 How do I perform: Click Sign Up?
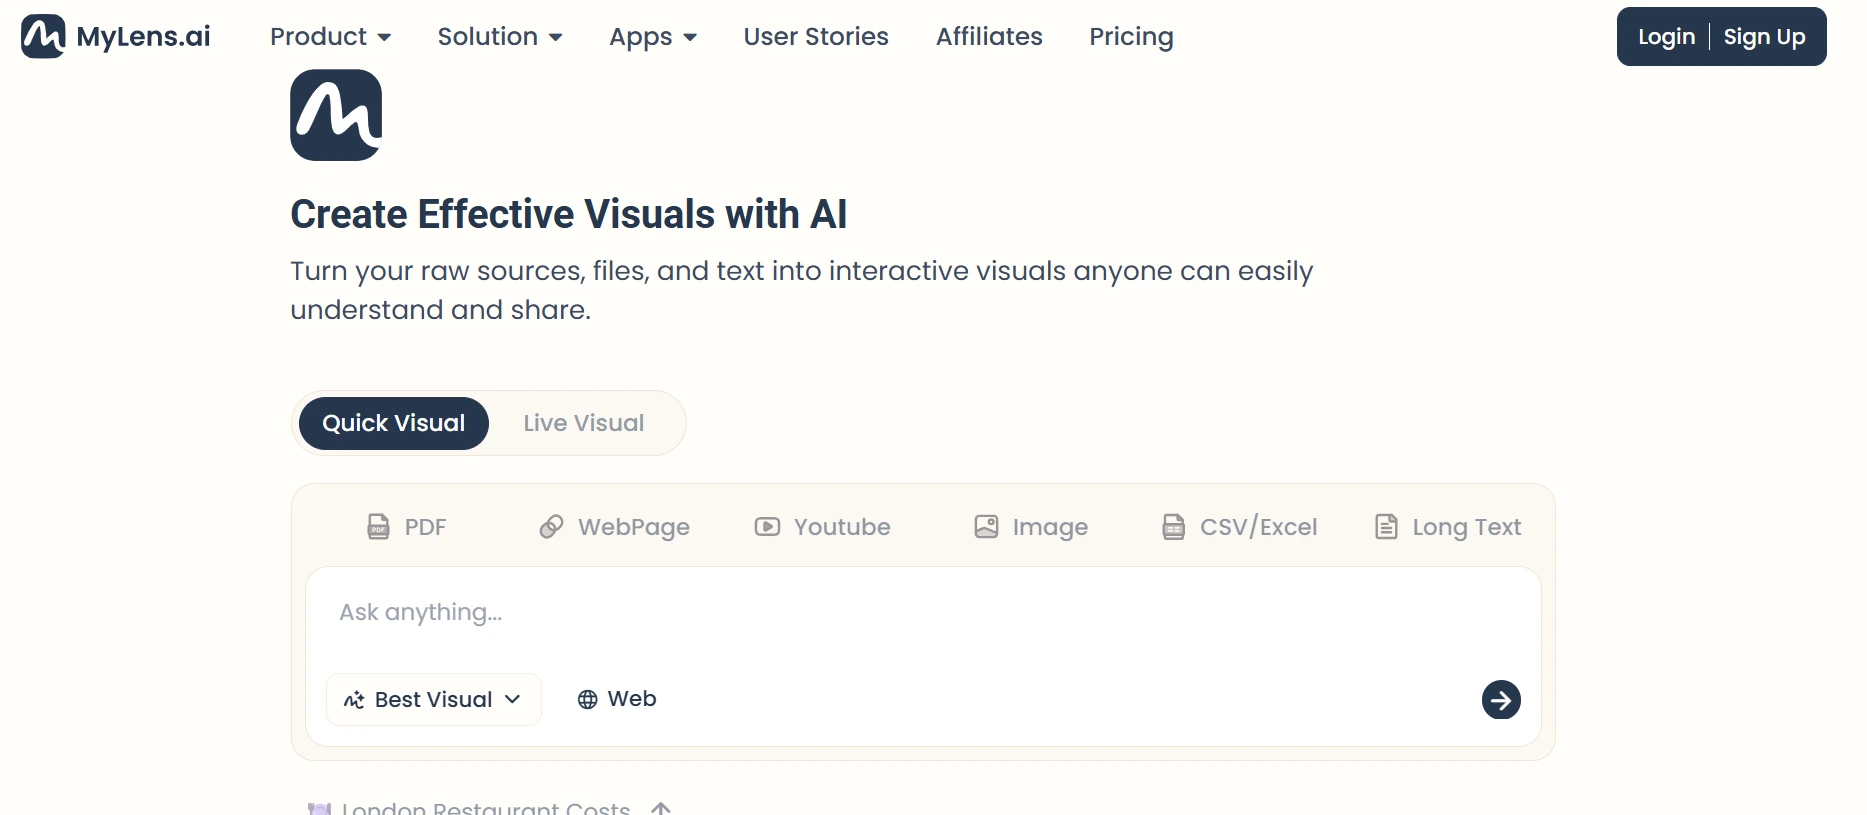(1764, 37)
